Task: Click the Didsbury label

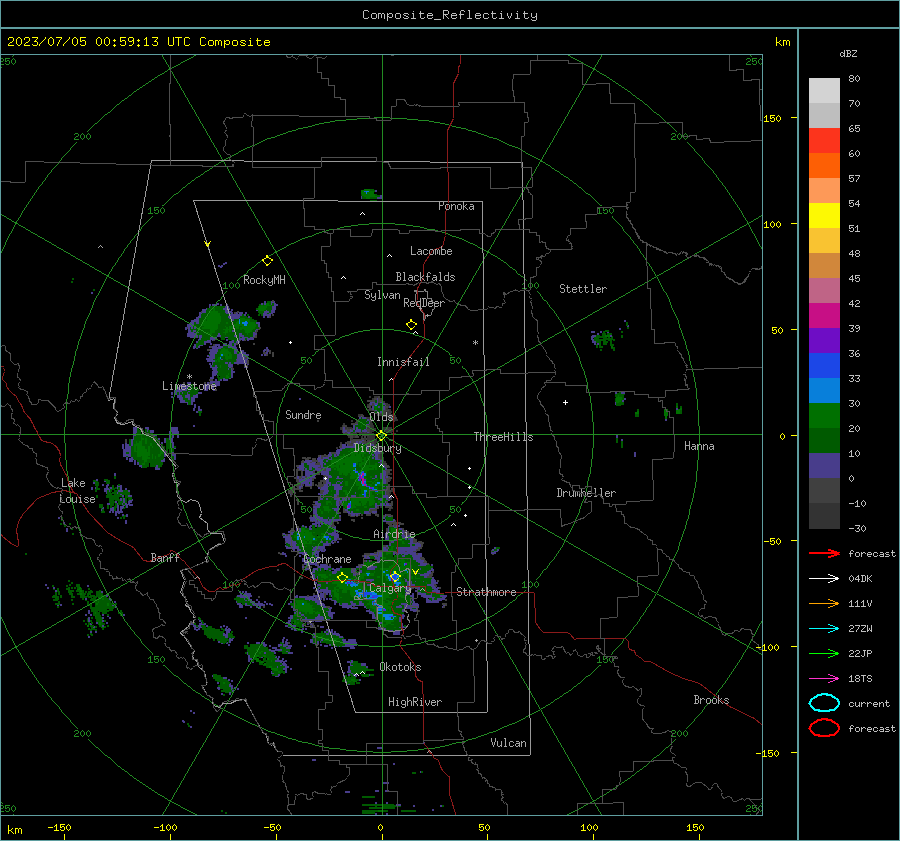Action: (377, 448)
